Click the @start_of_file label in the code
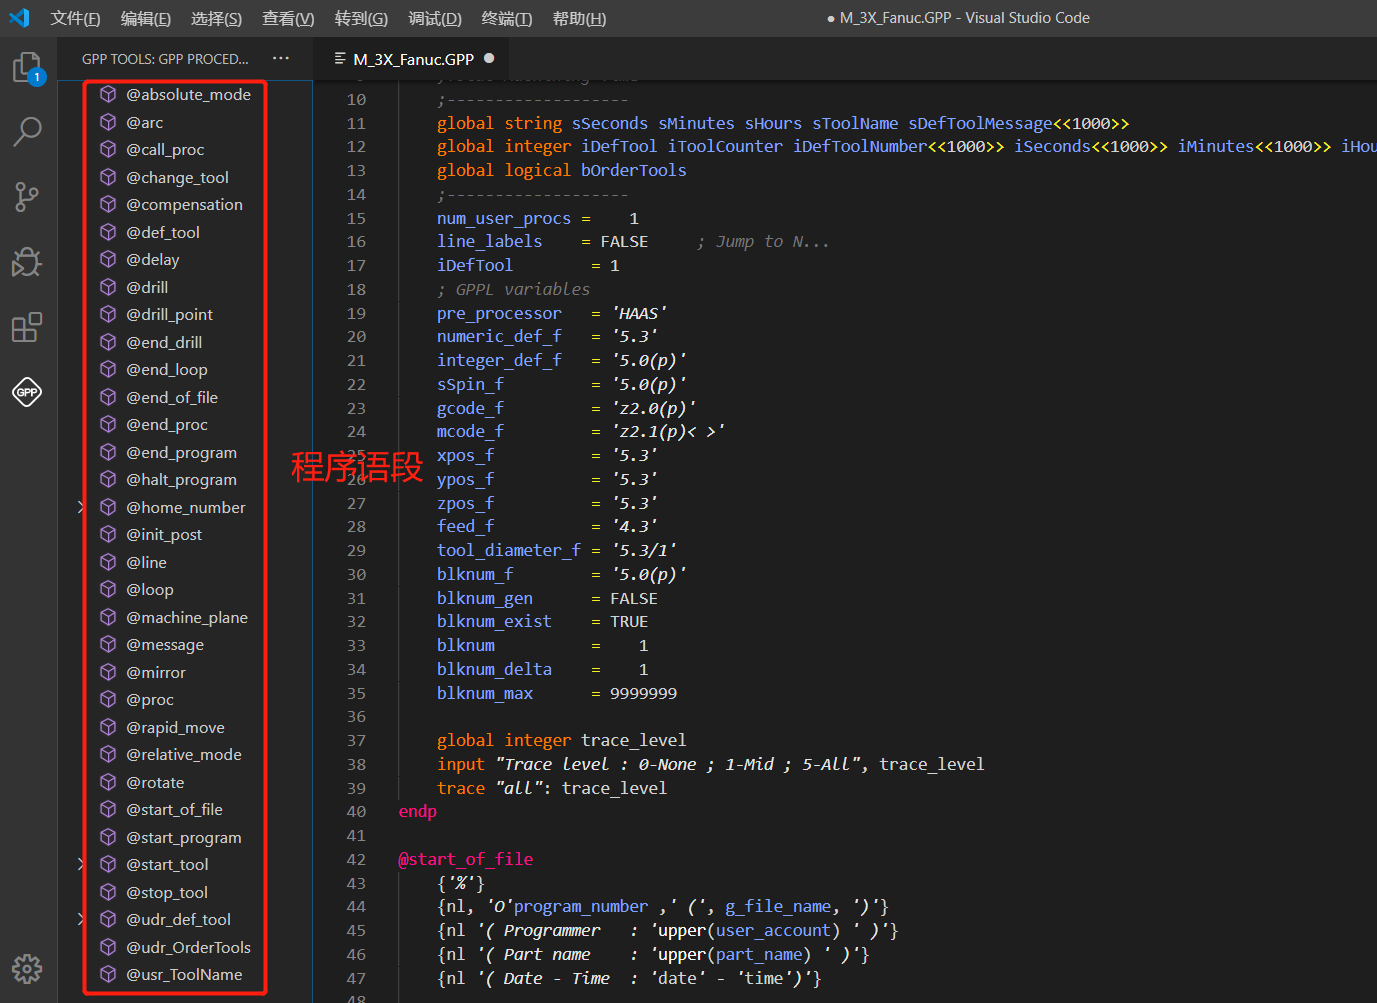Image resolution: width=1377 pixels, height=1003 pixels. coord(466,859)
